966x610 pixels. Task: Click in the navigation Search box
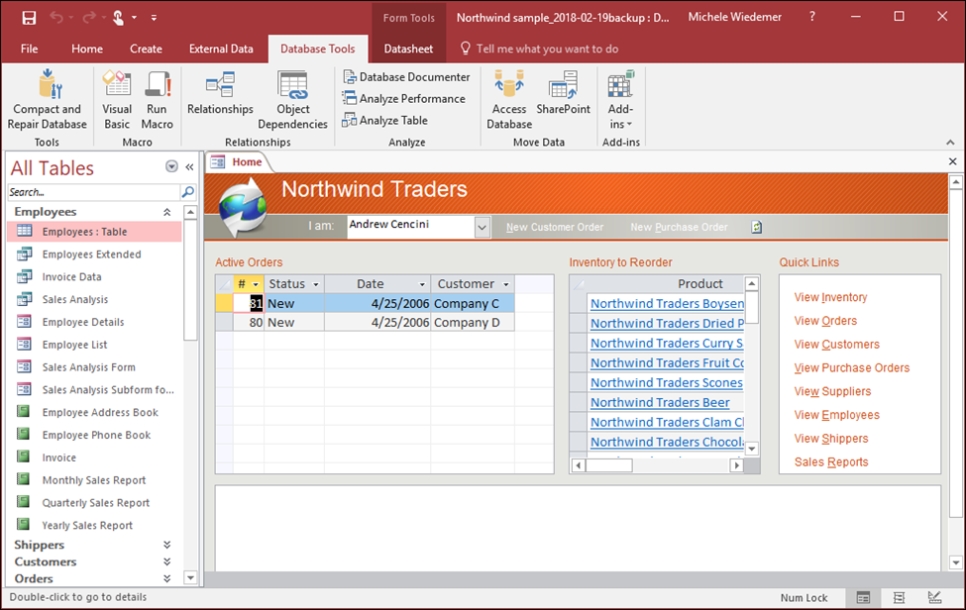(x=94, y=192)
